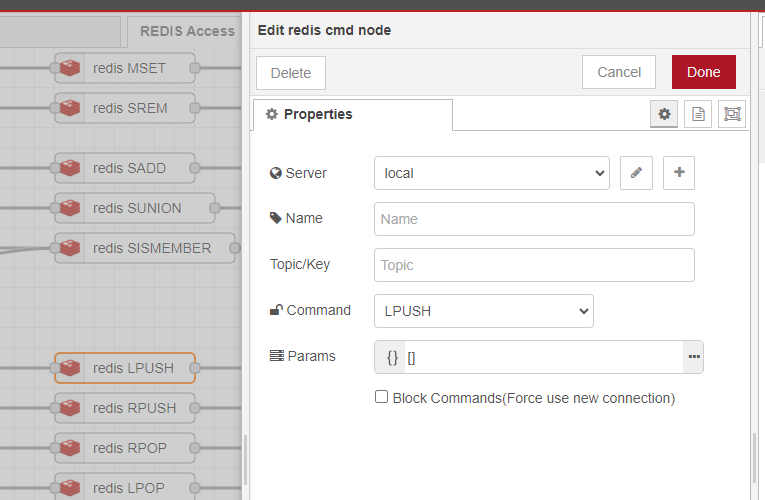765x500 pixels.
Task: Click the Delete button
Action: click(291, 73)
